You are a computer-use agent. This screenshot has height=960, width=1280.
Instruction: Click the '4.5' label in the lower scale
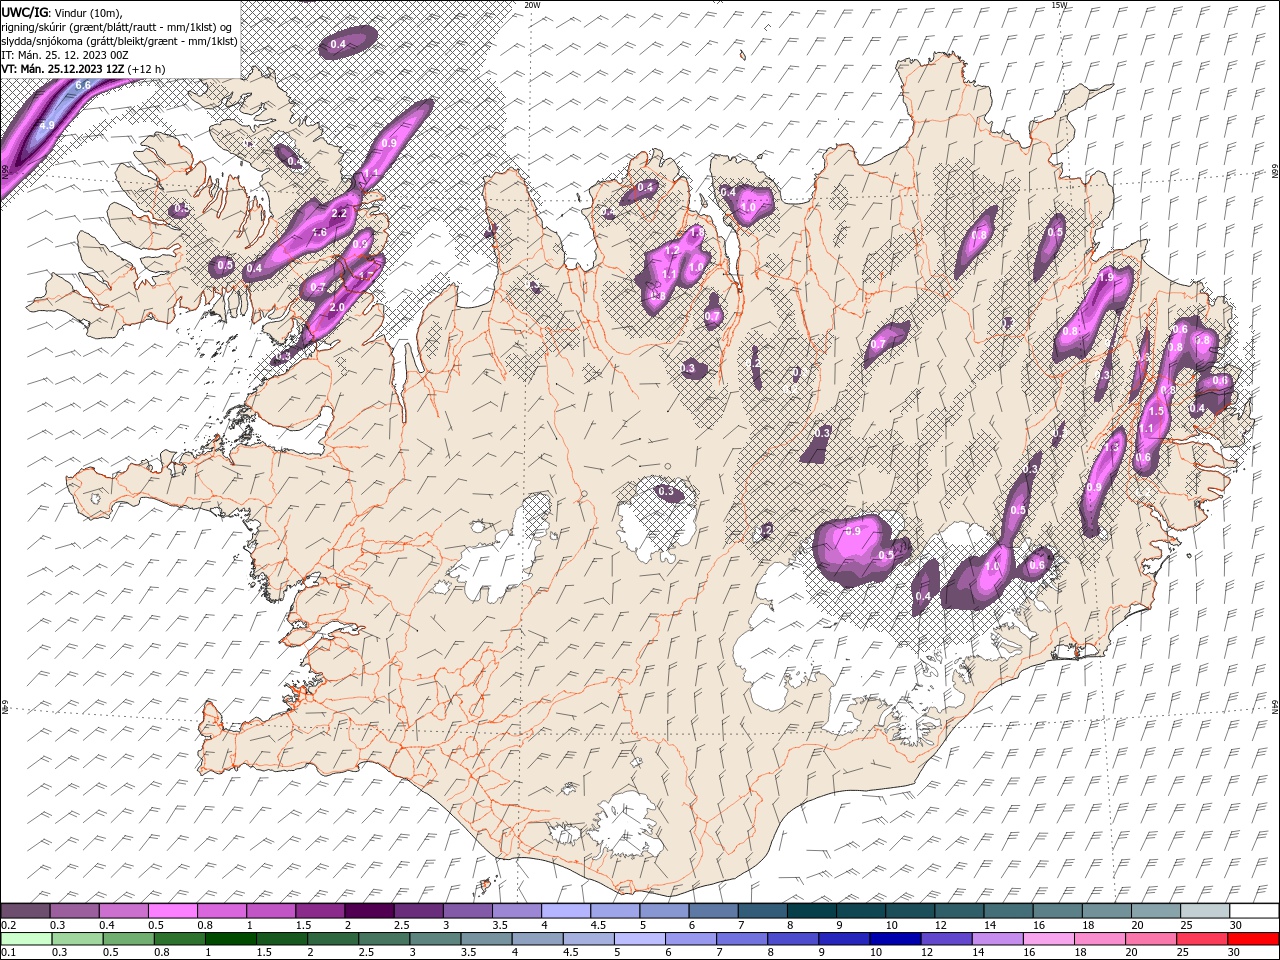pyautogui.click(x=571, y=952)
